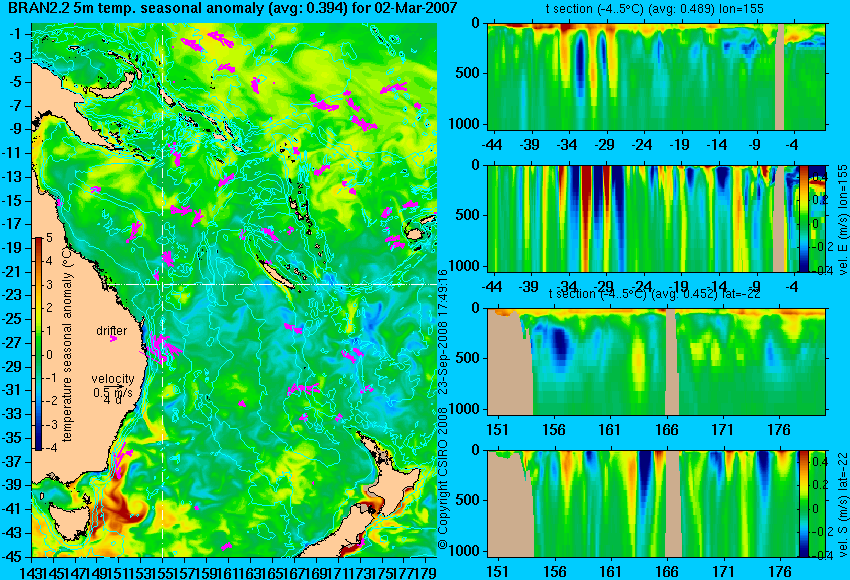The image size is (850, 580).
Task: Click the New Caledonia island on the map
Action: (278, 275)
